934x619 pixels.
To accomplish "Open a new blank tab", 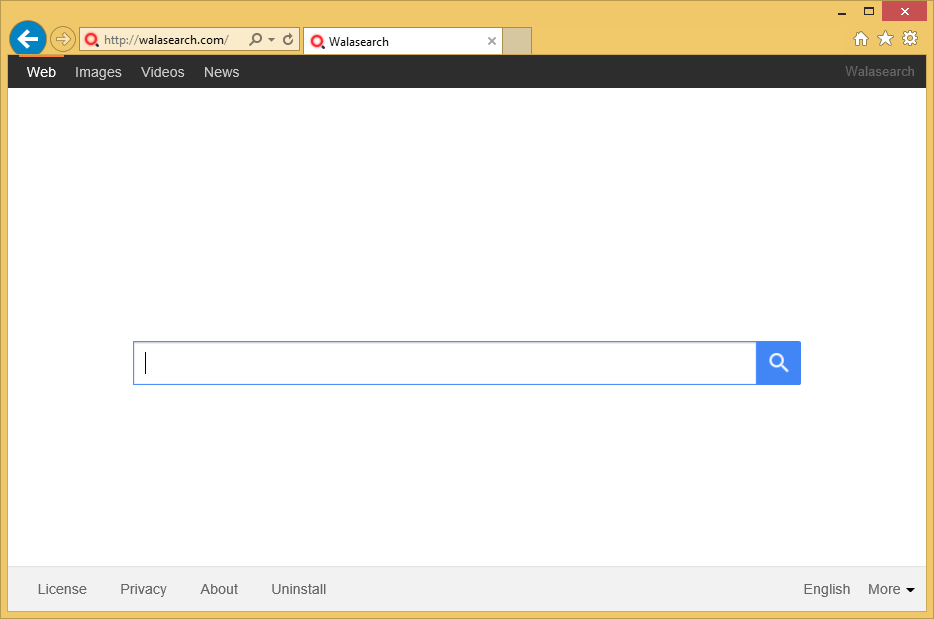I will coord(516,41).
